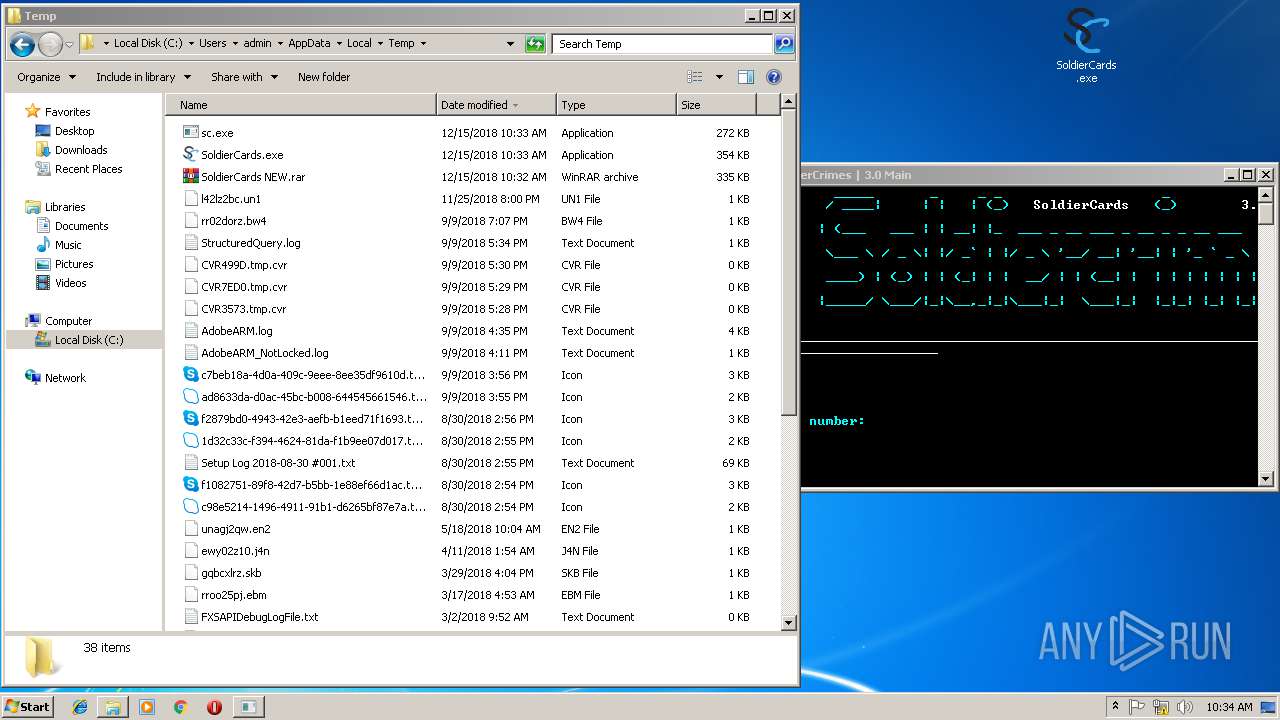Open the view options dropdown arrow
The height and width of the screenshot is (720, 1280).
pyautogui.click(x=719, y=77)
